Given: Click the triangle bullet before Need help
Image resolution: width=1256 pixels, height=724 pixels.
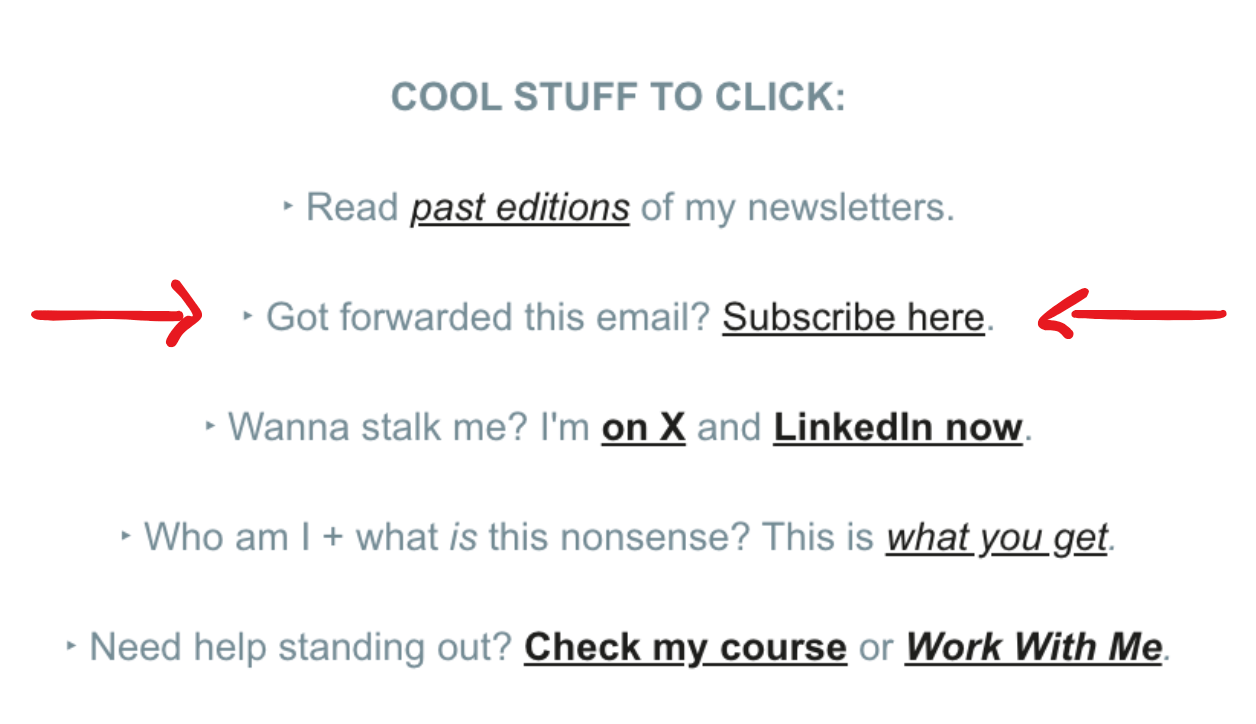Looking at the screenshot, I should click(72, 646).
